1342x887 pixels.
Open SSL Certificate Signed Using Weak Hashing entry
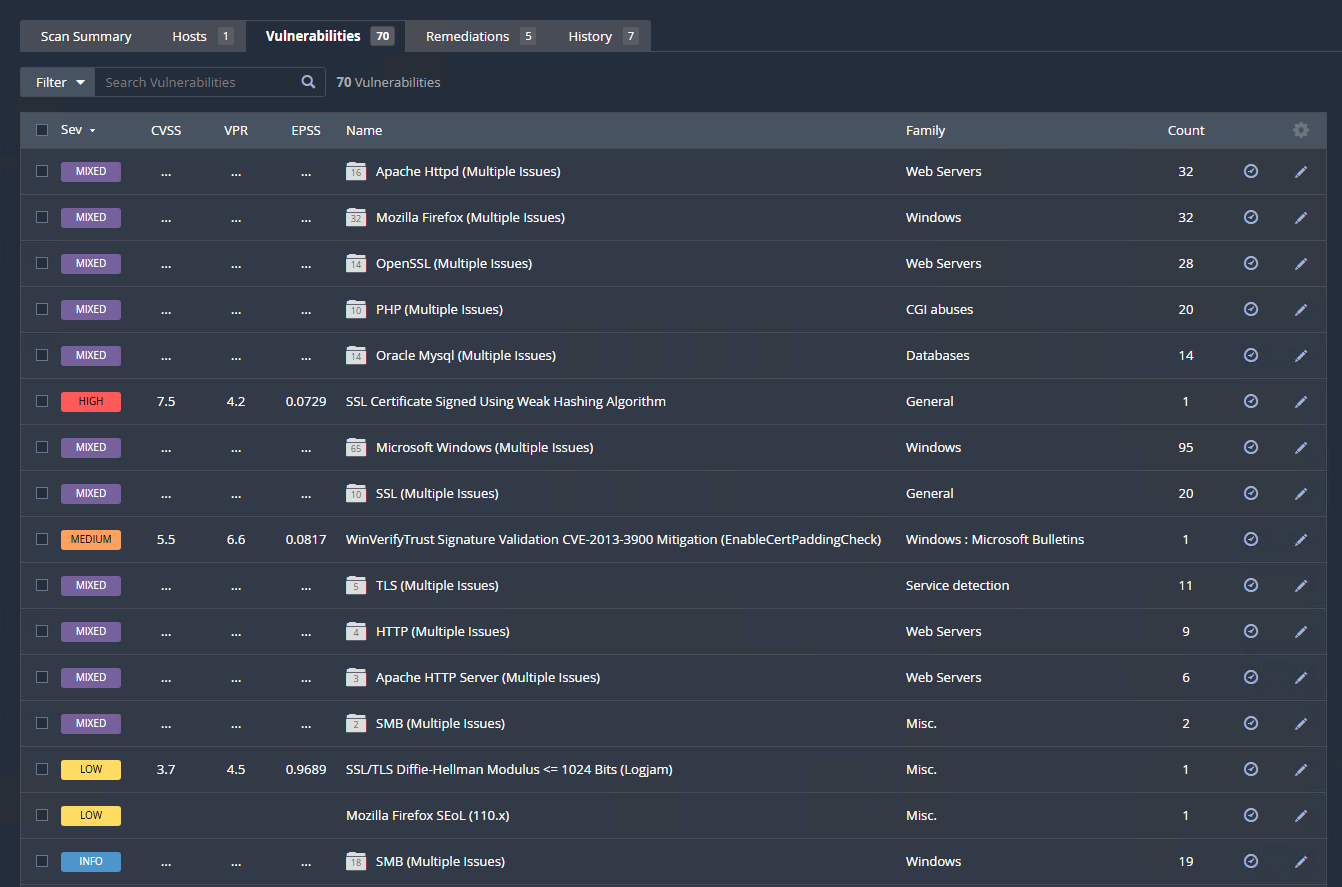[x=506, y=401]
